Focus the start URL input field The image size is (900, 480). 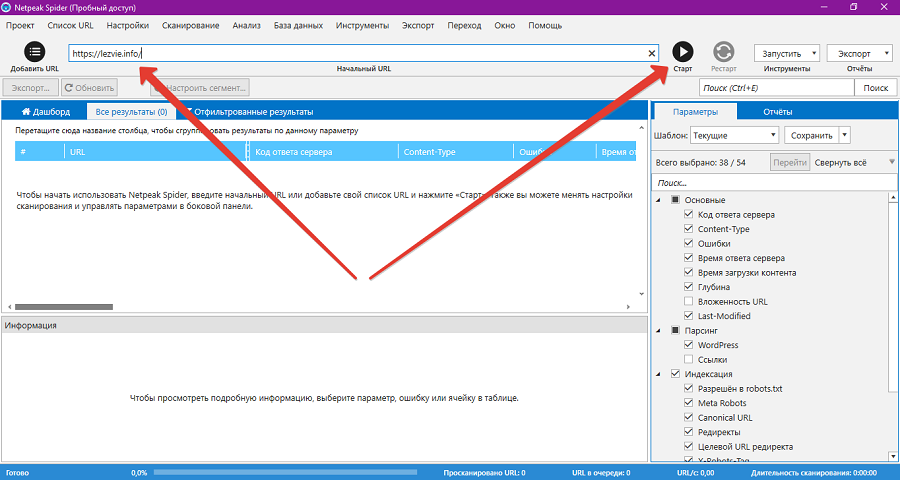point(363,53)
